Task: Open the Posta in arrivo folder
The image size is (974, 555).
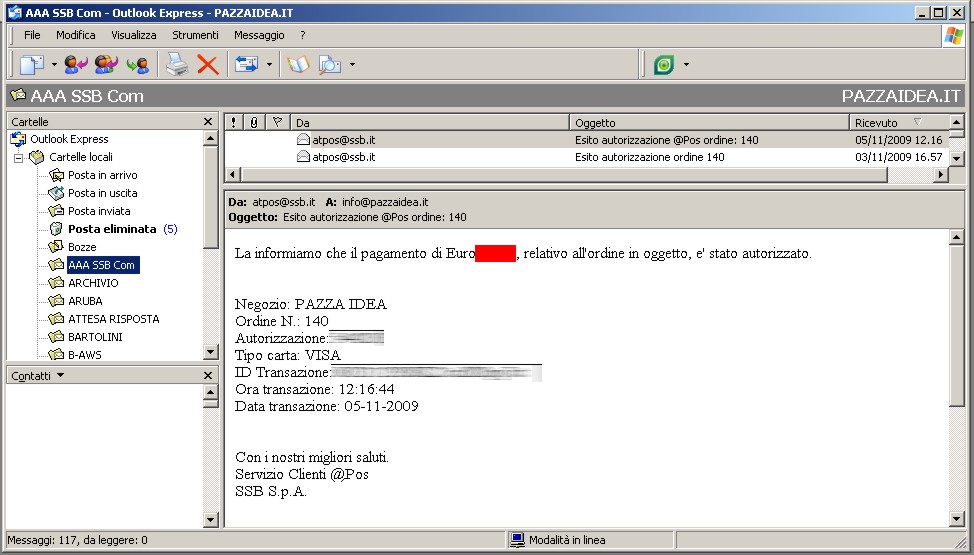Action: point(102,175)
